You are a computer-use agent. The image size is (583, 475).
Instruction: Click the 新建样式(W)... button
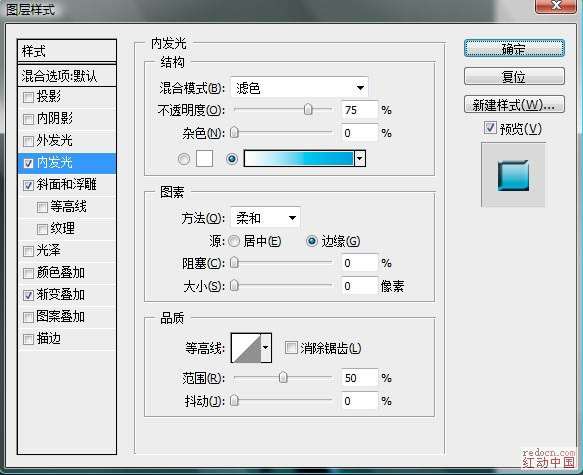514,105
